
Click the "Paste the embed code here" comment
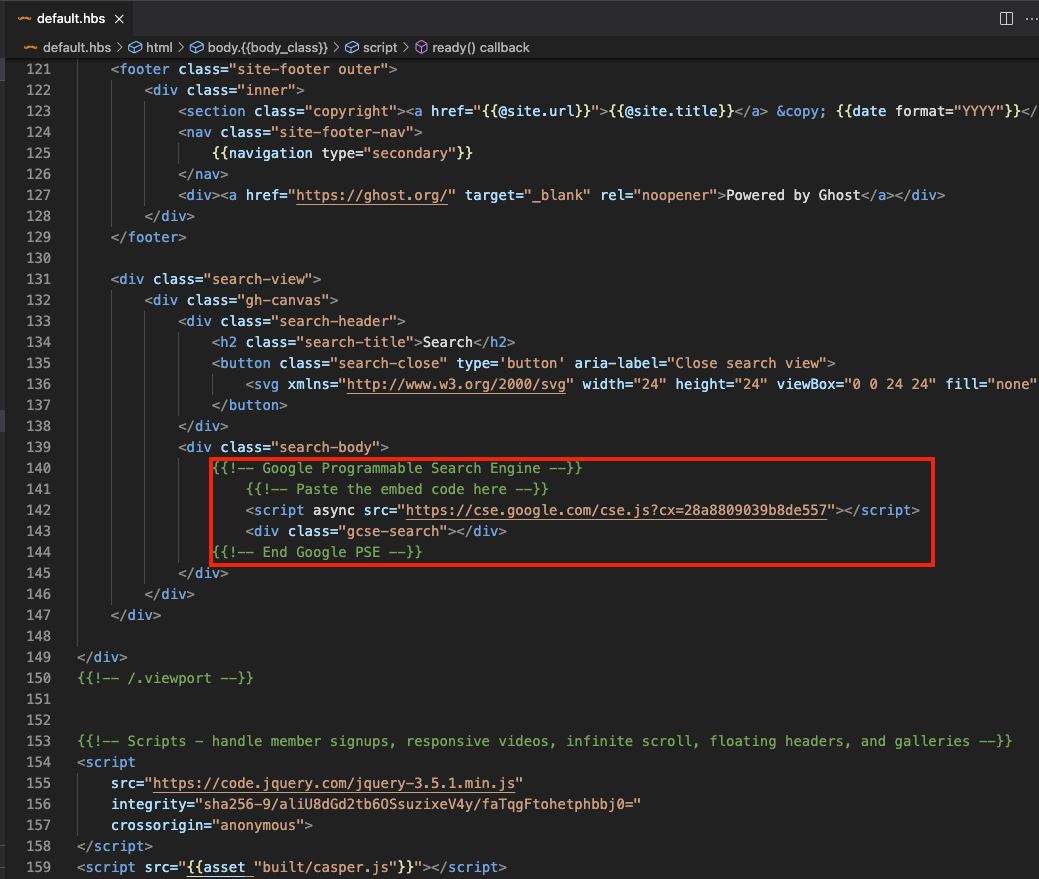pos(397,490)
